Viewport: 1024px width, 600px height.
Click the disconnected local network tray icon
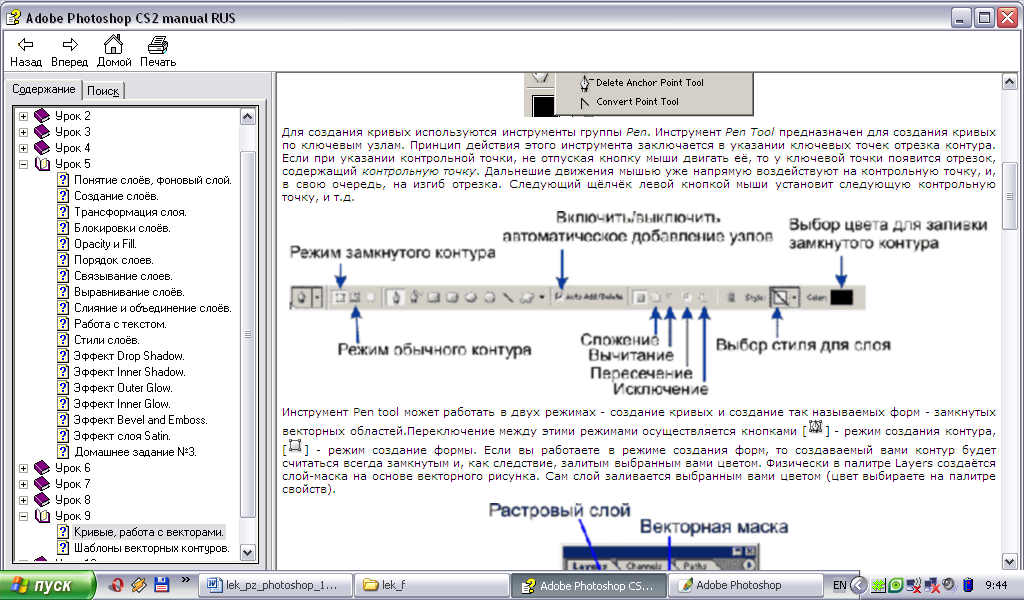932,585
